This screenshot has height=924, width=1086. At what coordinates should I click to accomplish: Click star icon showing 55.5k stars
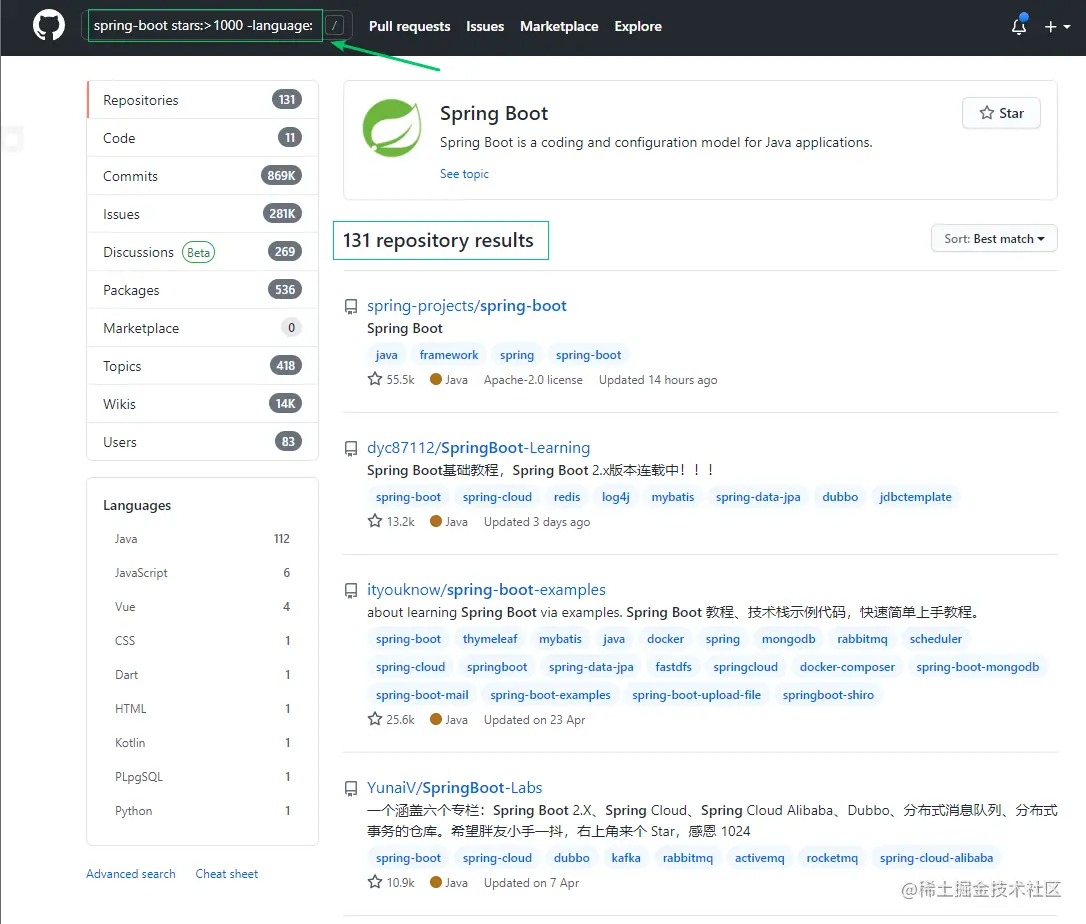[x=375, y=379]
